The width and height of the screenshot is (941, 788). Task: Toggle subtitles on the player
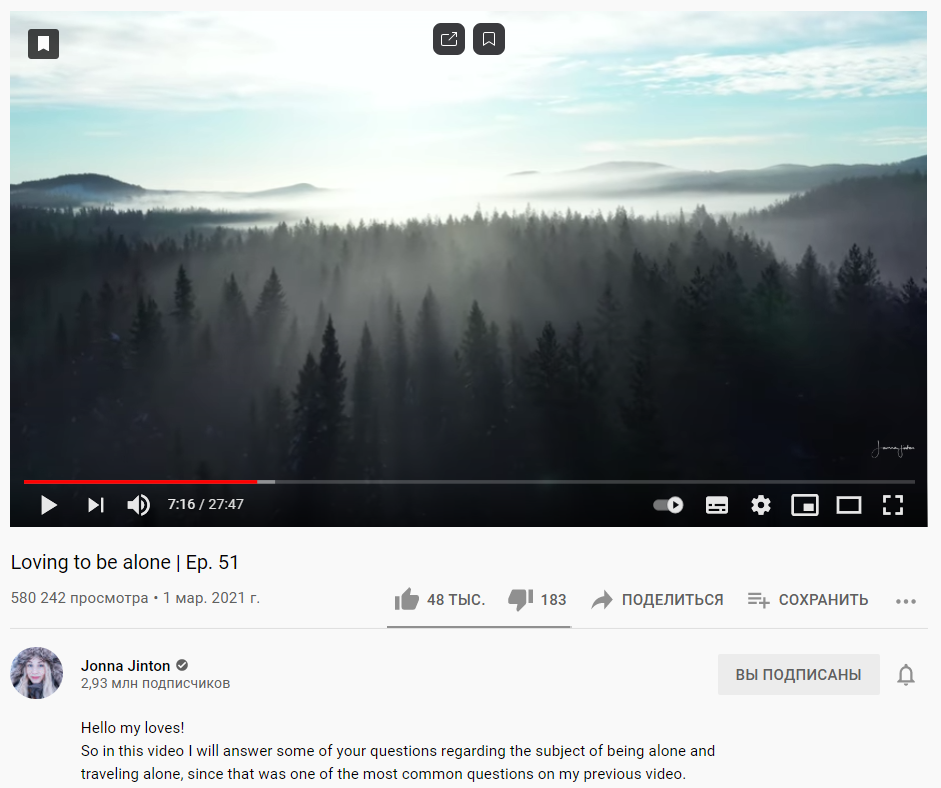717,505
